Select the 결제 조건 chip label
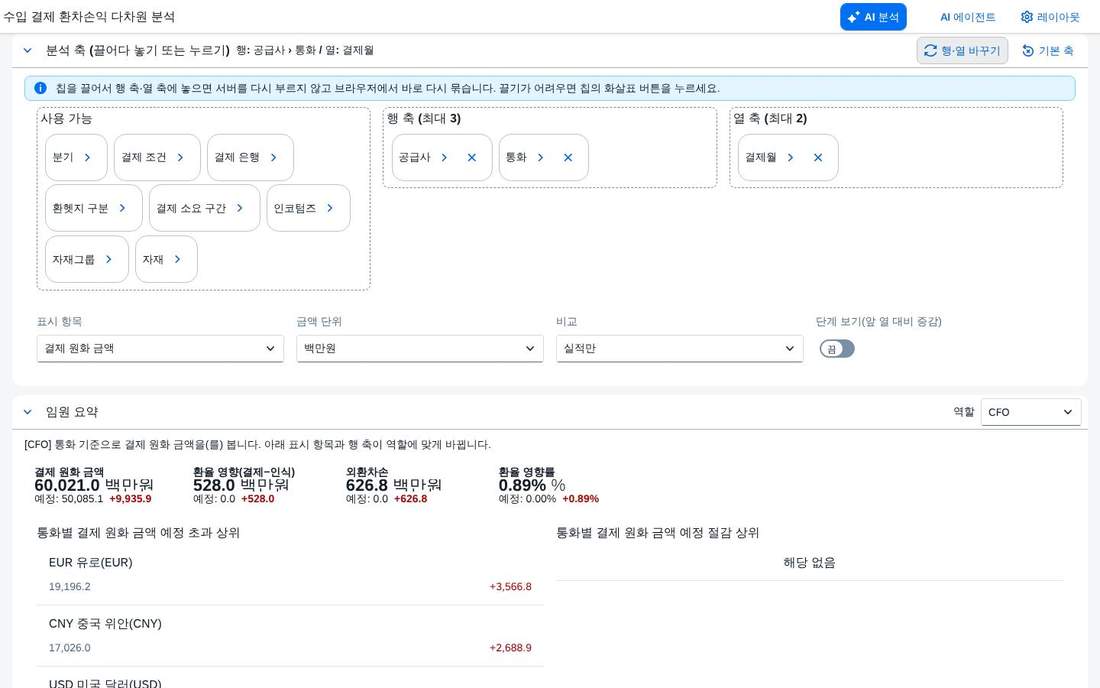Screen dimensions: 1100x688 [x=144, y=158]
